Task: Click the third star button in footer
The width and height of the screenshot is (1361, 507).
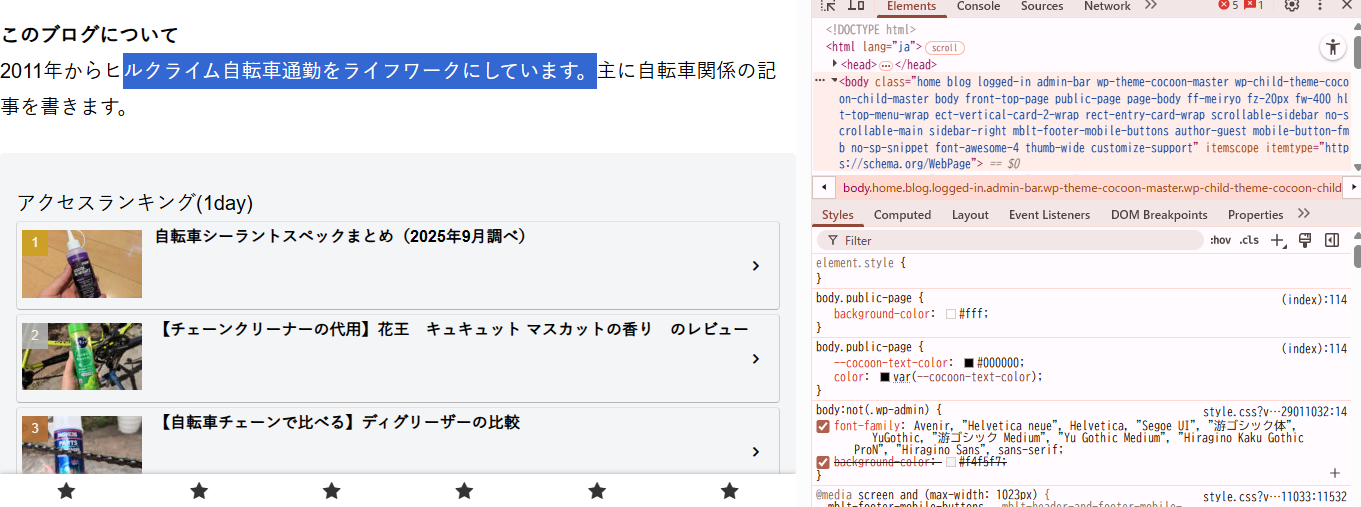Action: coord(332,491)
